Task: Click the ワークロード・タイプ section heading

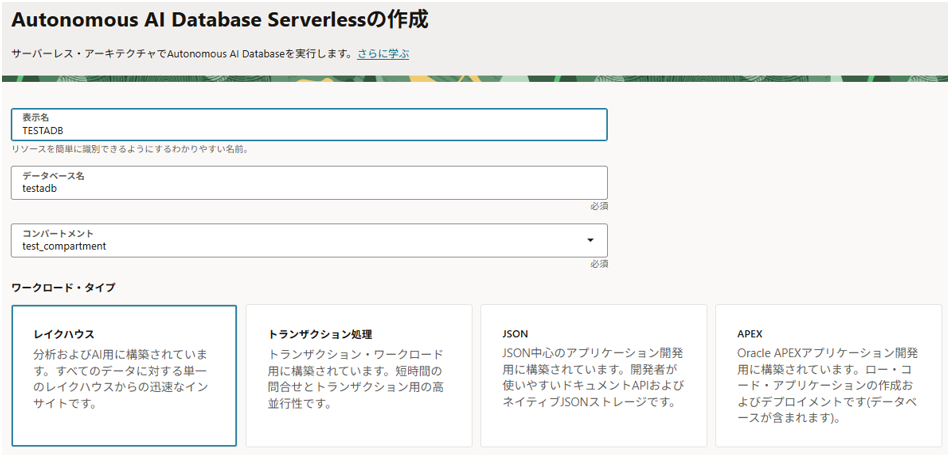Action: tap(63, 288)
